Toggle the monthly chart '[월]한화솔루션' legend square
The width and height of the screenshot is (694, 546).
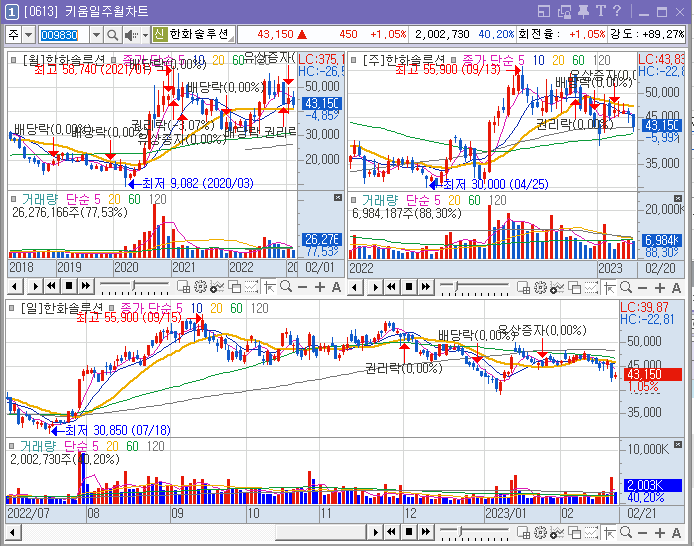coord(13,59)
